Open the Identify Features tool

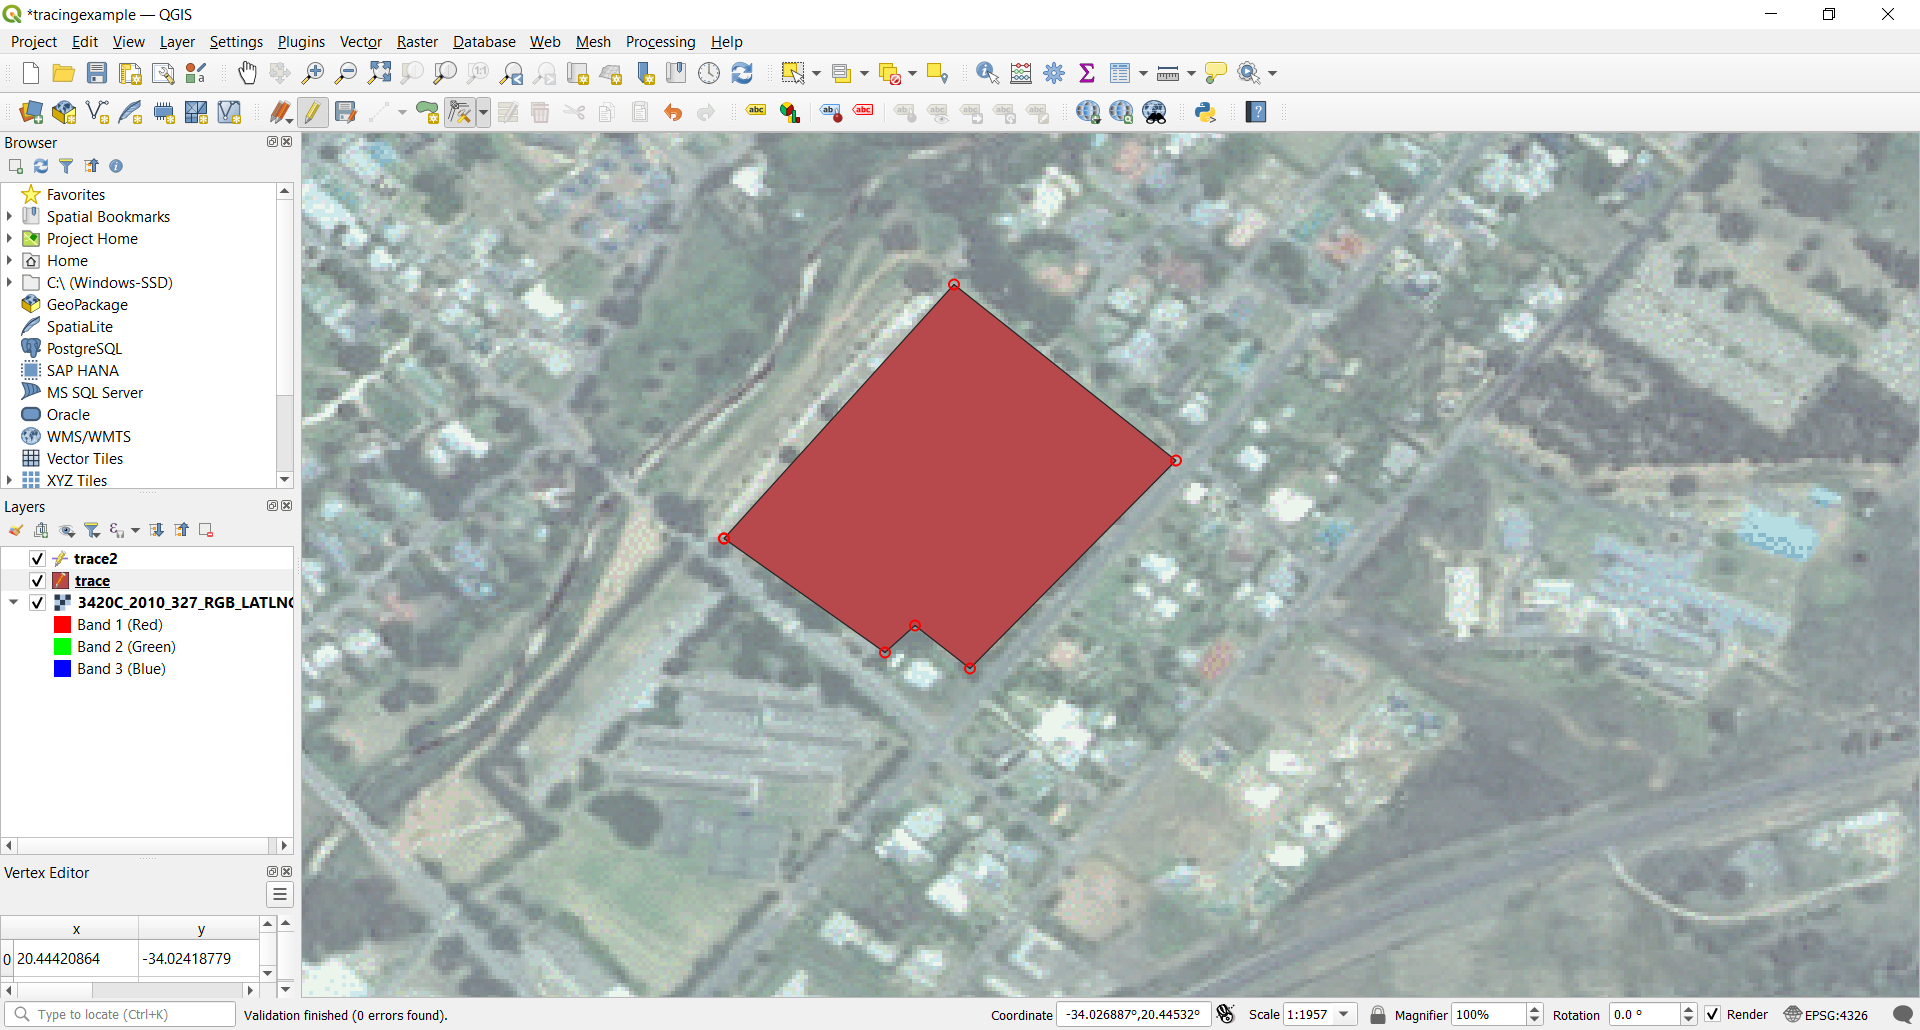pos(986,73)
